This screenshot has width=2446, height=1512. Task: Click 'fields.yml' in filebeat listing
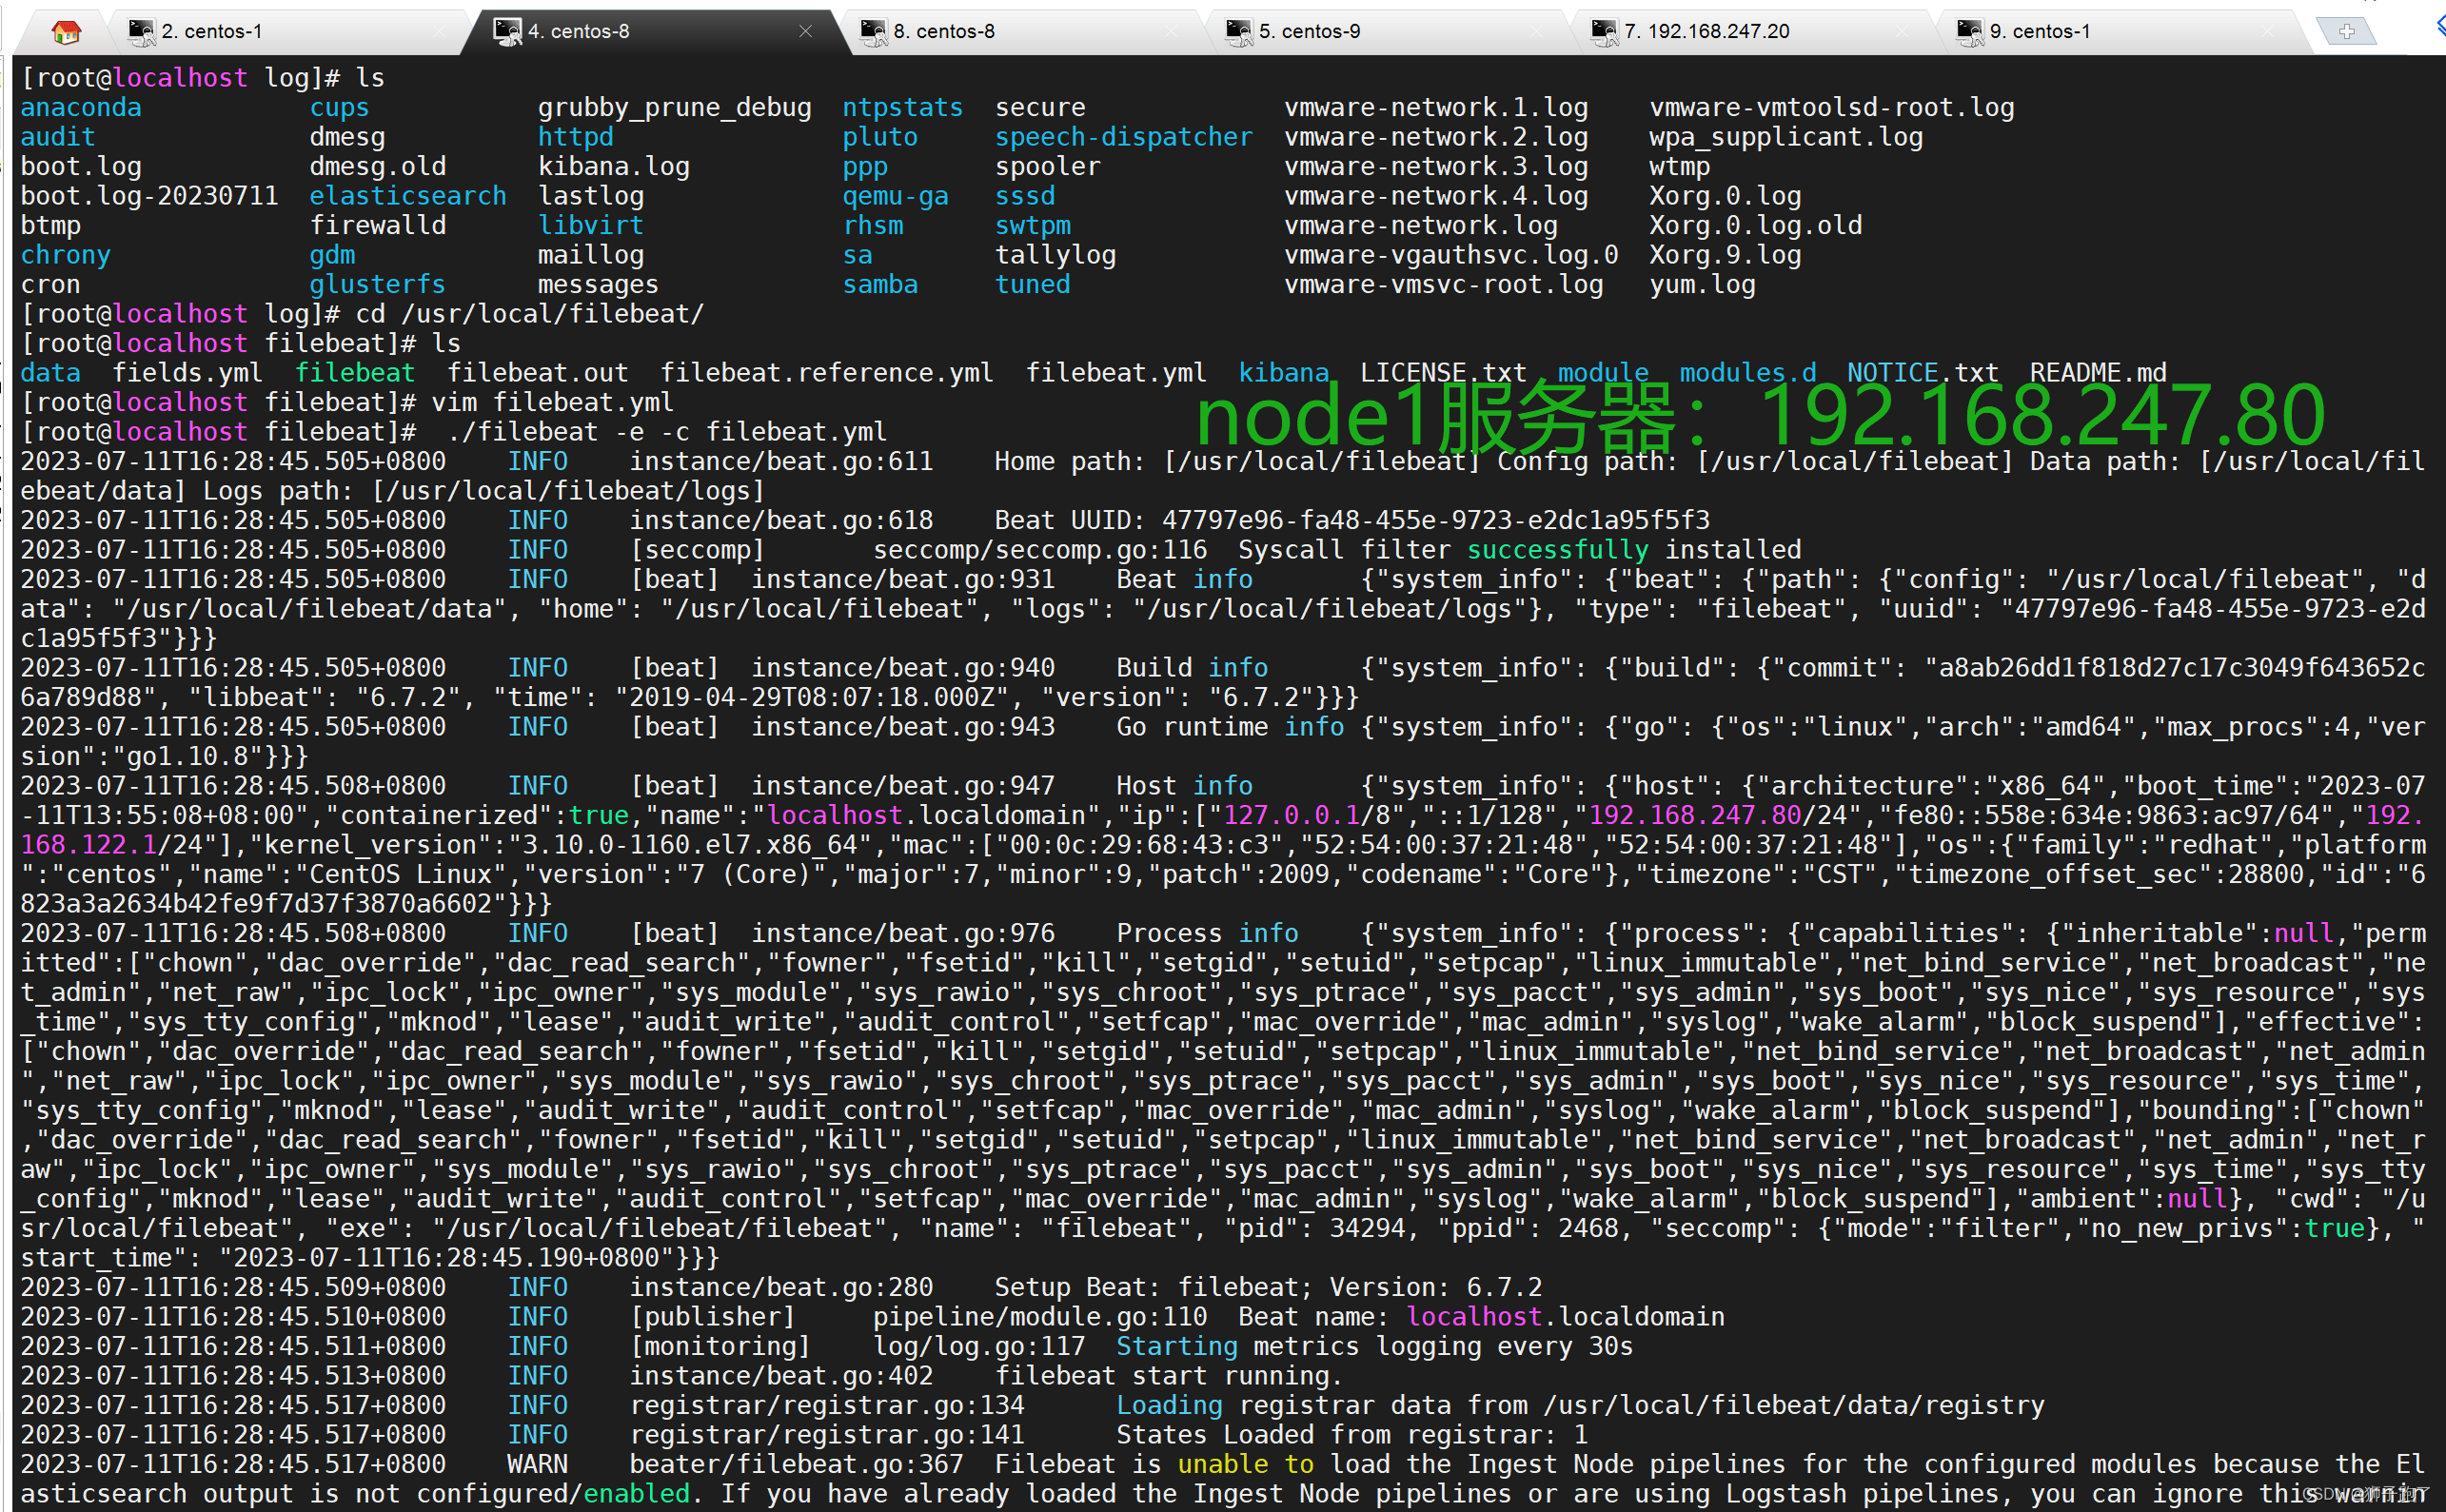click(187, 373)
